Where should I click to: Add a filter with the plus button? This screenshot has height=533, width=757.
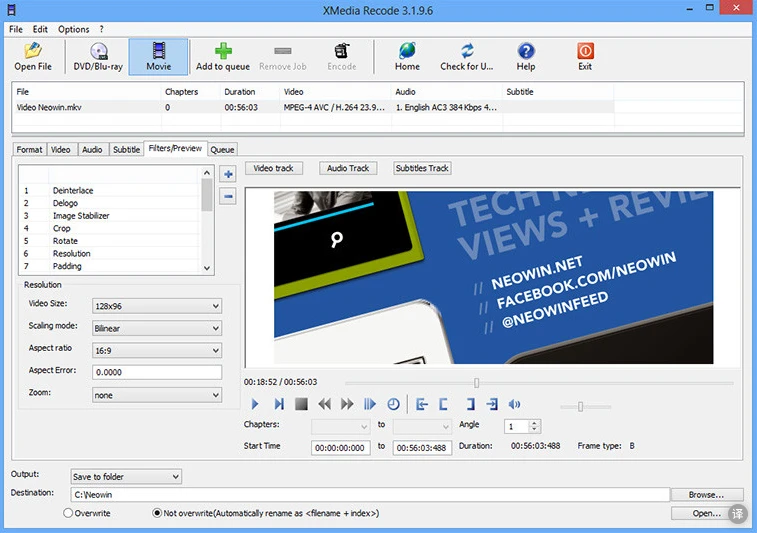(228, 174)
